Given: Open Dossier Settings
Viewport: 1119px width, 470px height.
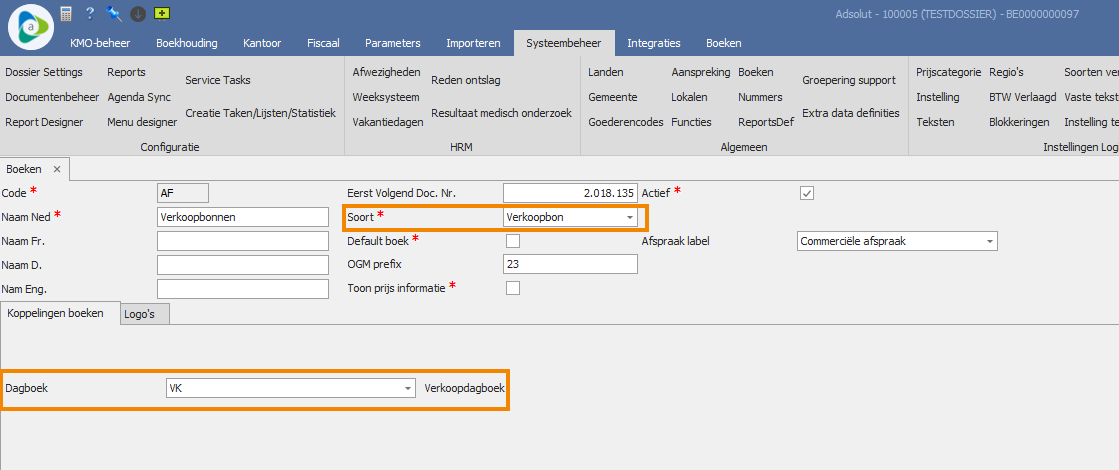Looking at the screenshot, I should point(44,72).
